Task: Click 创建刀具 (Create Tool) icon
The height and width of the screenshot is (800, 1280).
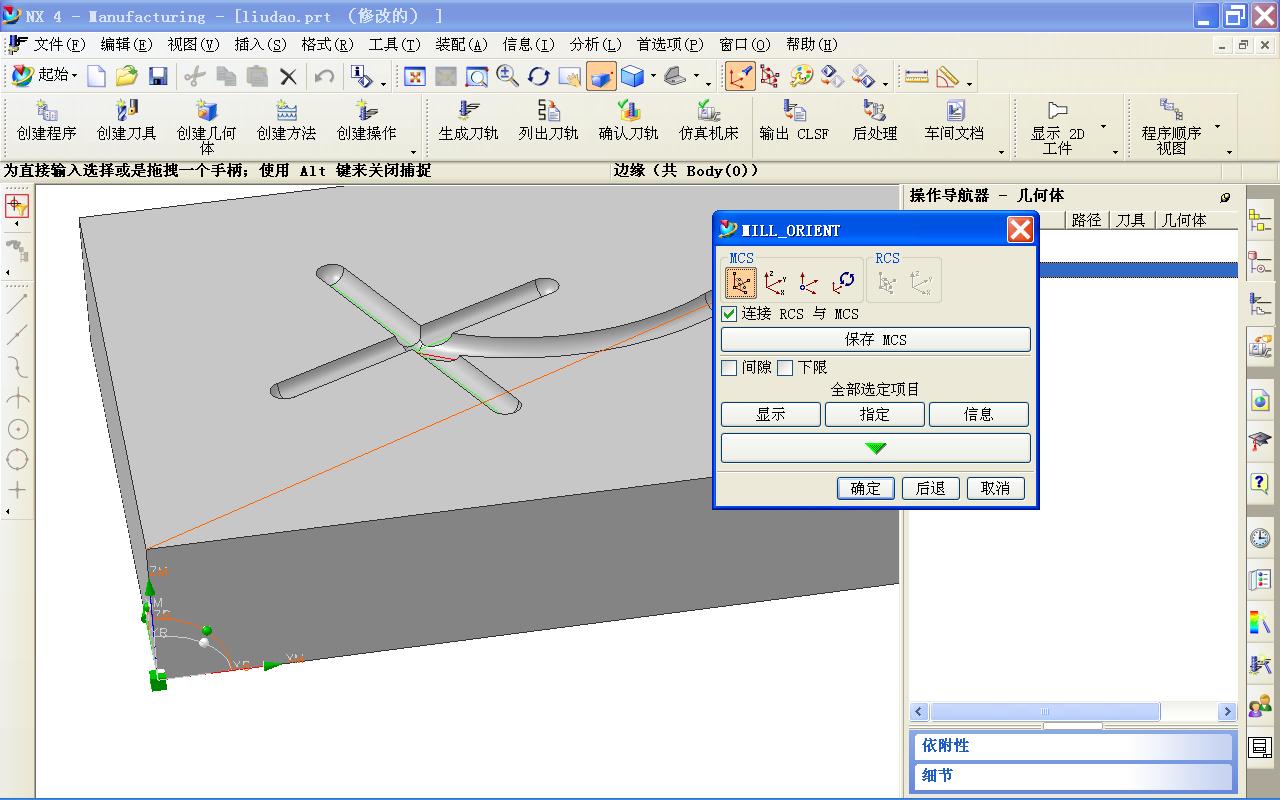Action: [127, 121]
